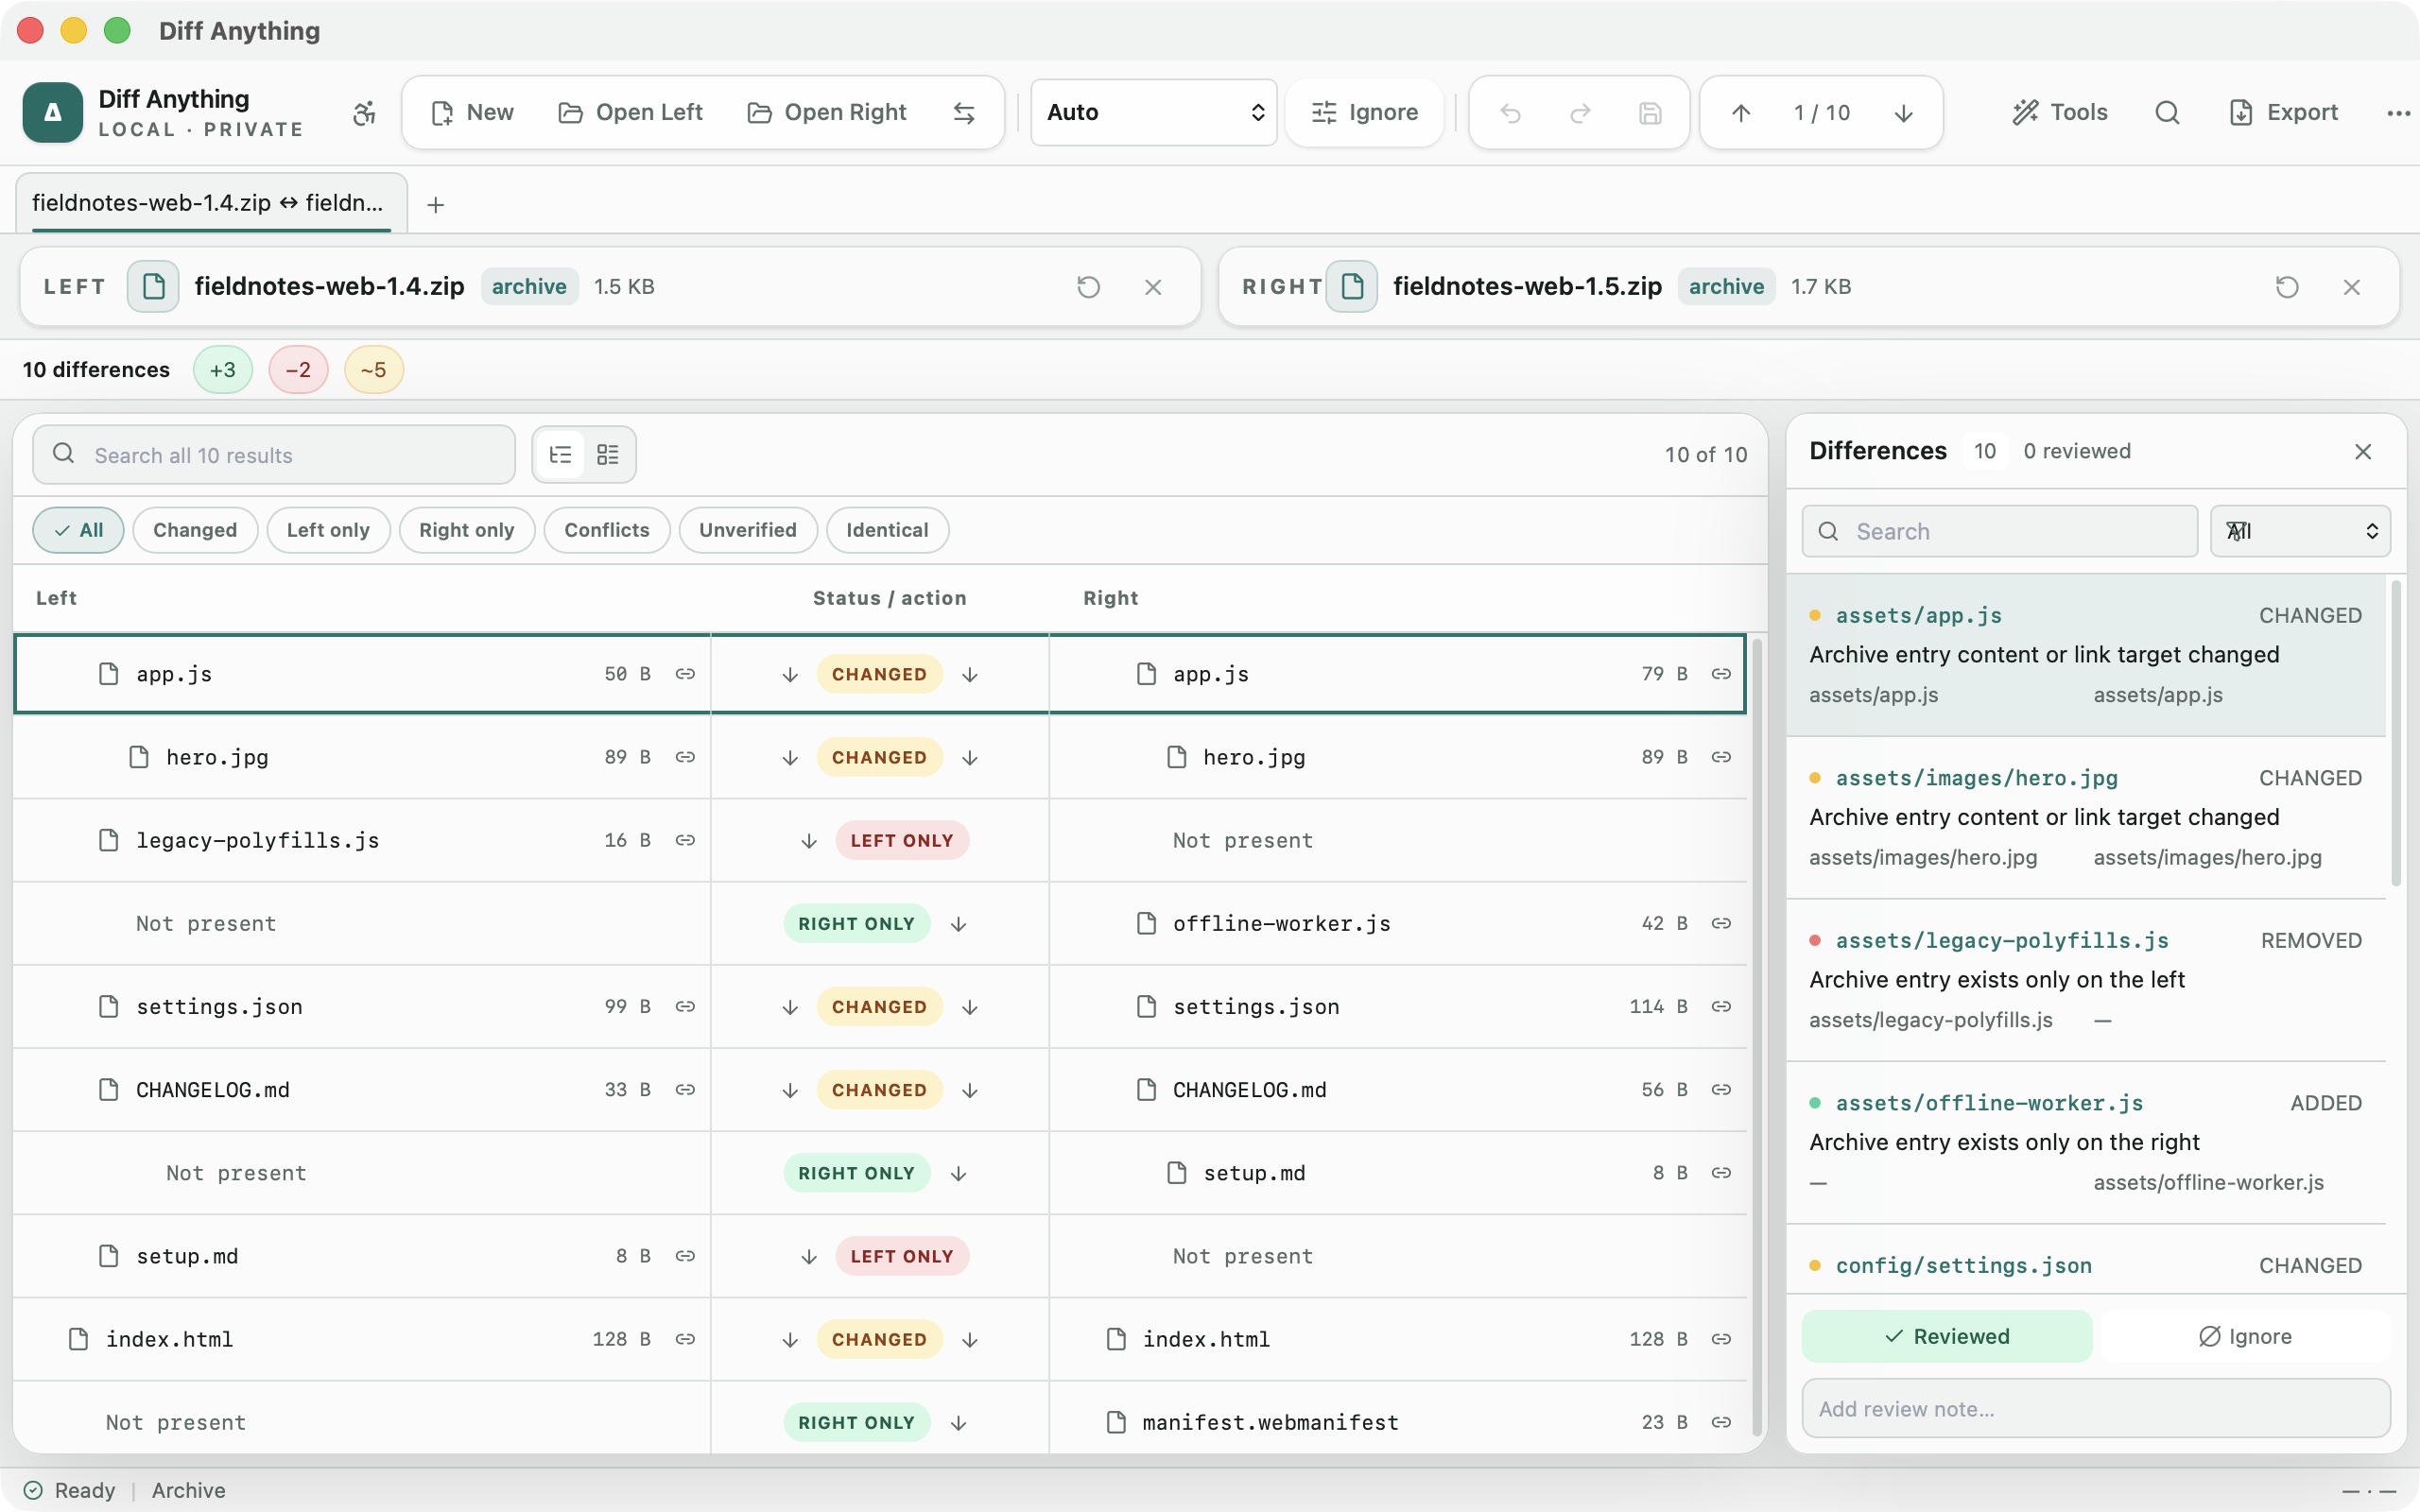
Task: Swap left and right sides icon
Action: (x=963, y=113)
